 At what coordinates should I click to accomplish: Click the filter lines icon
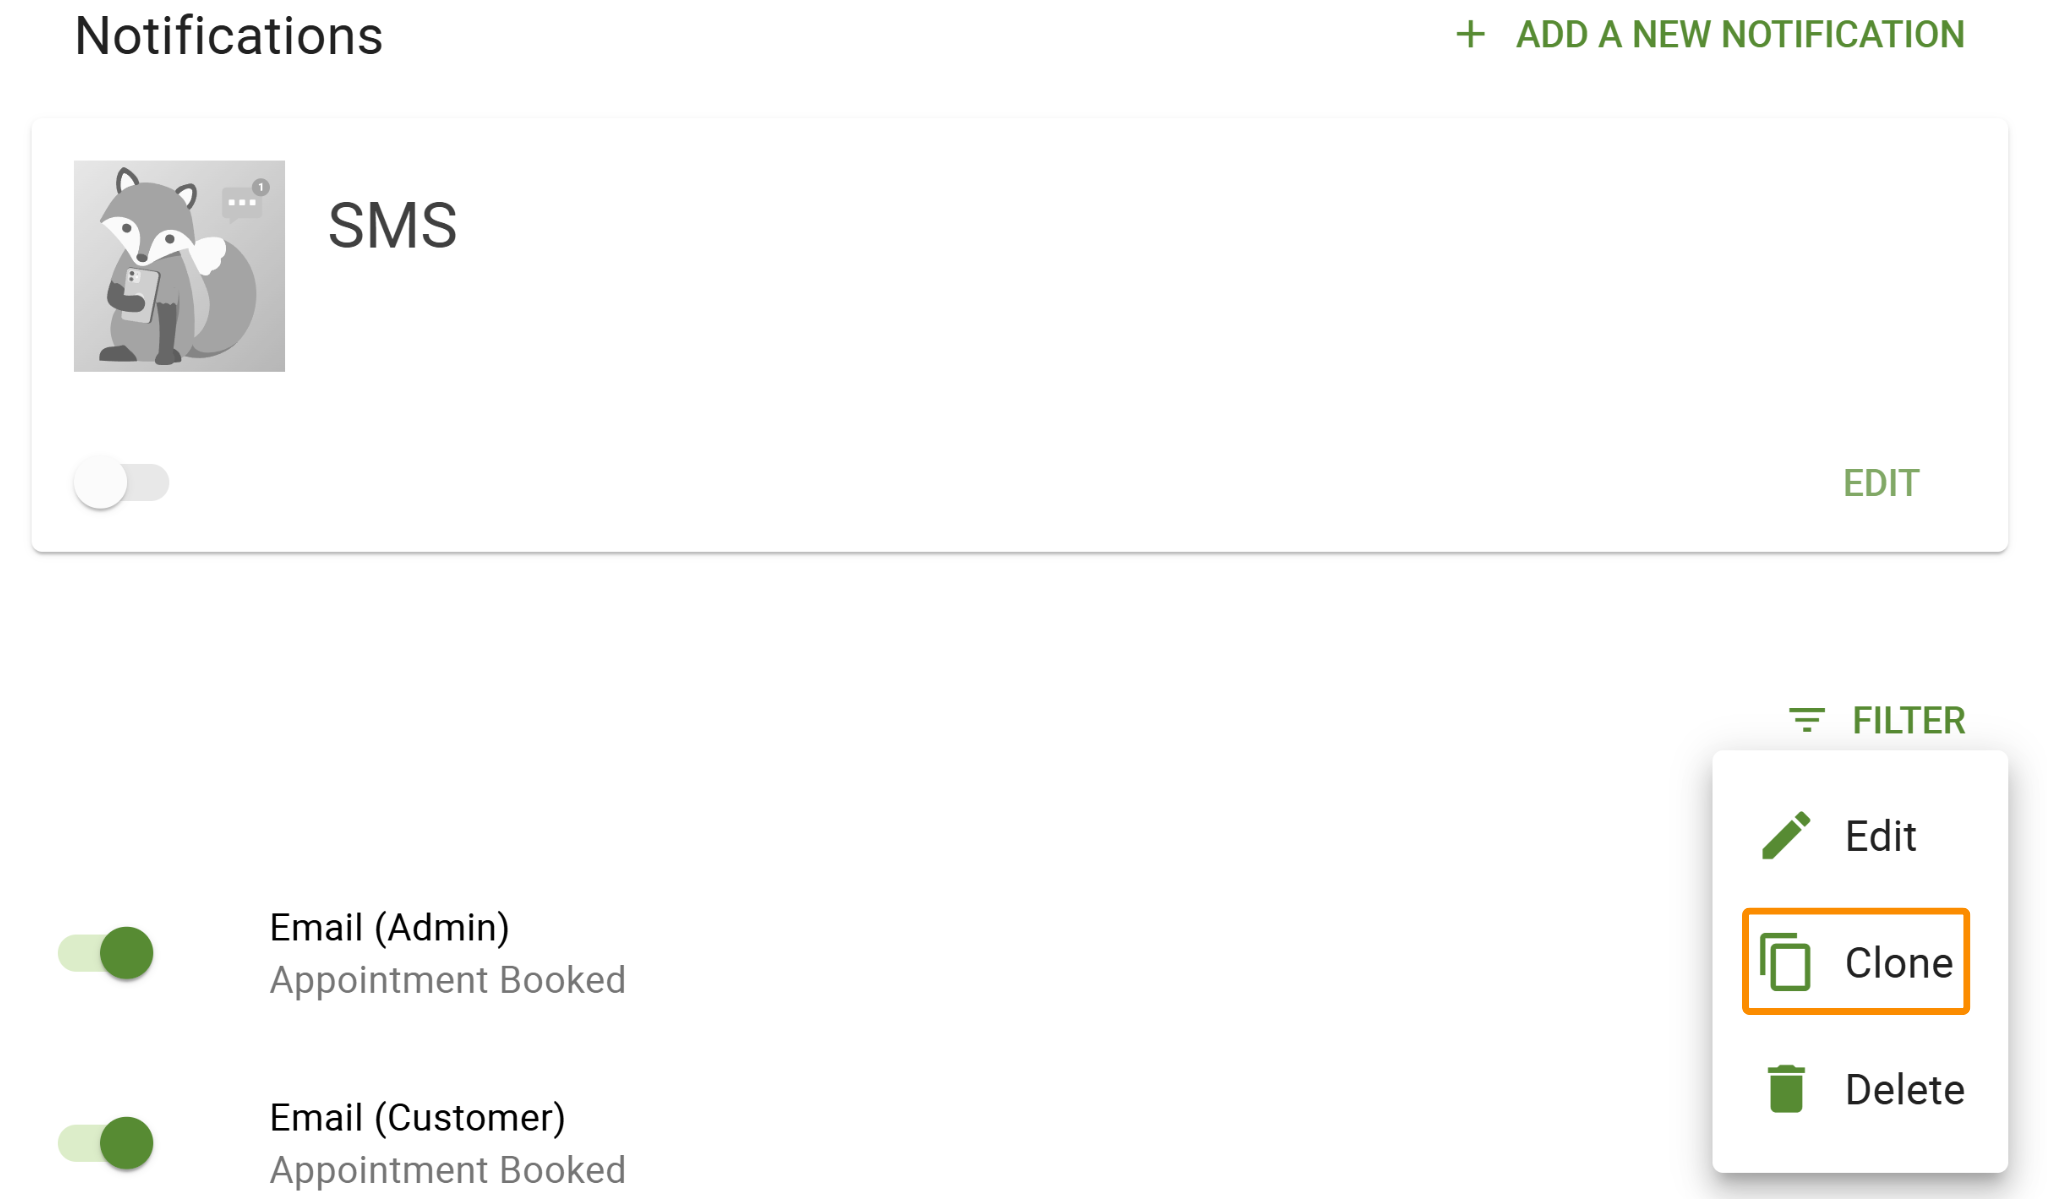(1807, 720)
